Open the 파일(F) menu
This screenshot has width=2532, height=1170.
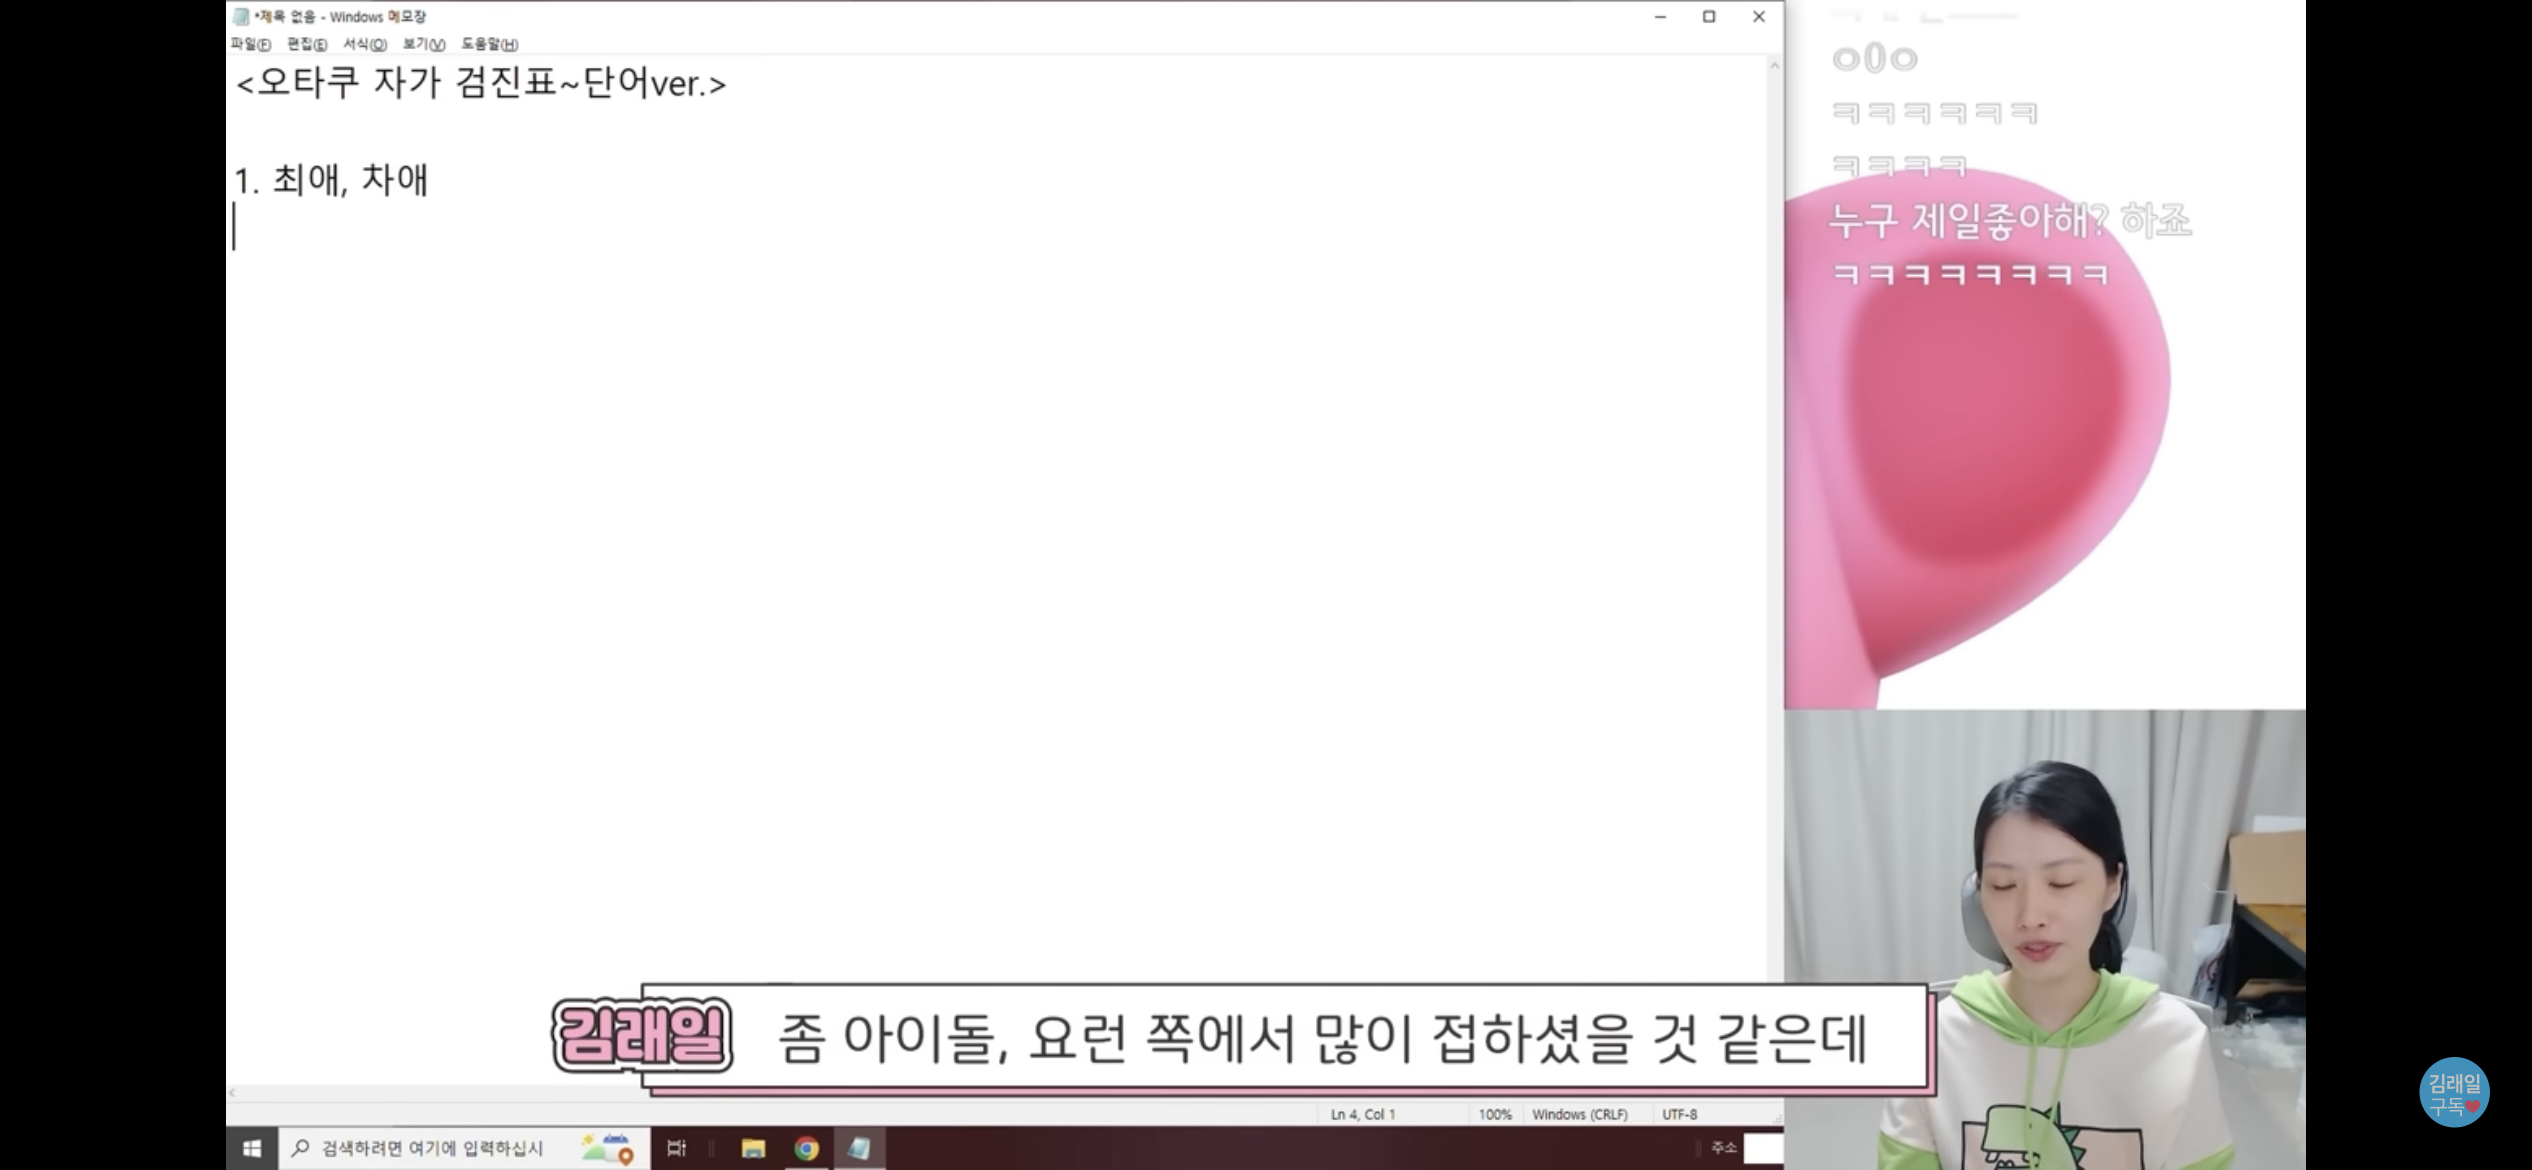[250, 44]
